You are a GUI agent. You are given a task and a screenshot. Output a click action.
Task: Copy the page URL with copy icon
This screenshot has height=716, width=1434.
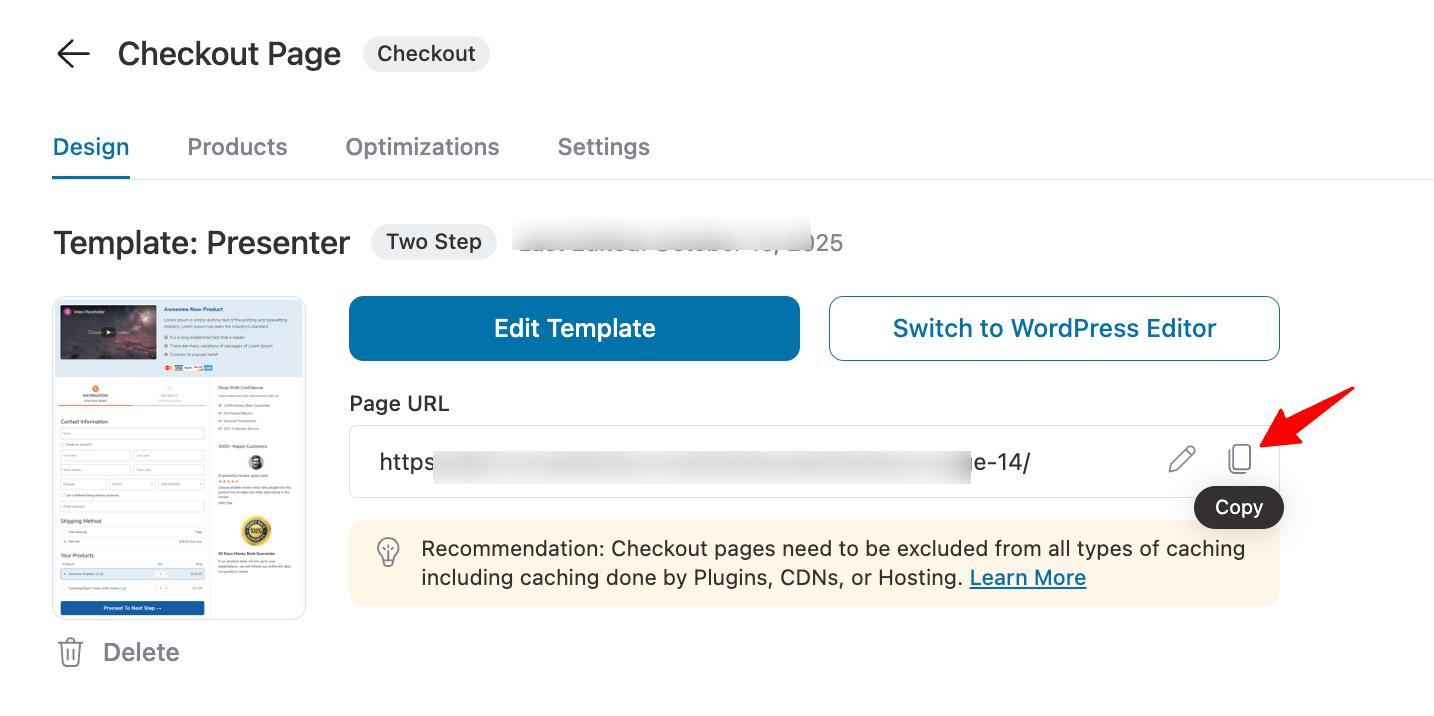coord(1240,460)
